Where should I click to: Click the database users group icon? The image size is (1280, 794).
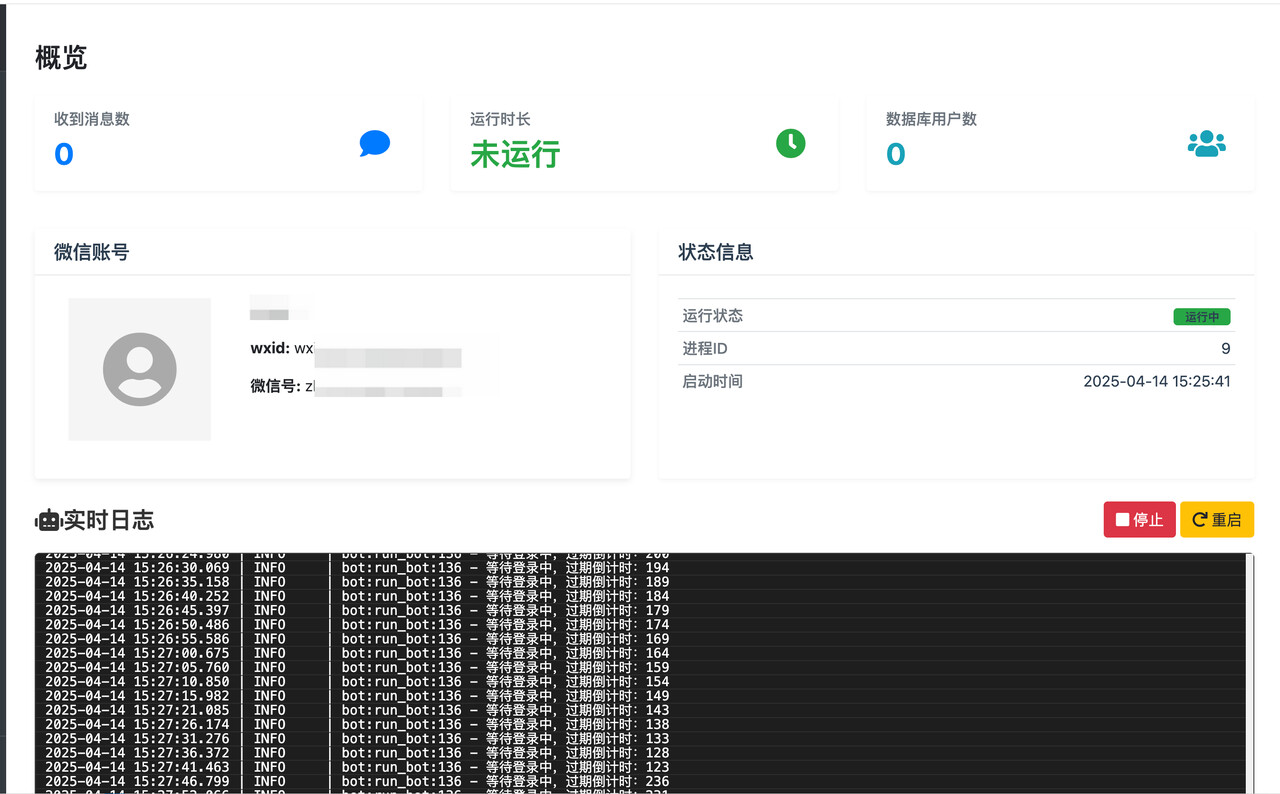[1206, 144]
